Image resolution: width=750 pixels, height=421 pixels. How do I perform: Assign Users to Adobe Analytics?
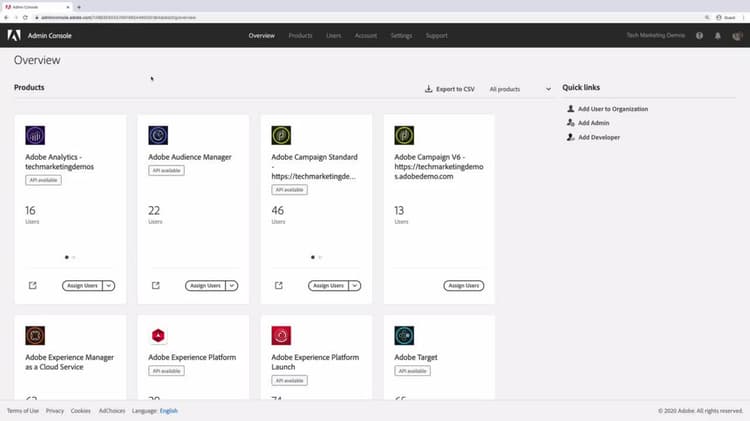(x=82, y=286)
